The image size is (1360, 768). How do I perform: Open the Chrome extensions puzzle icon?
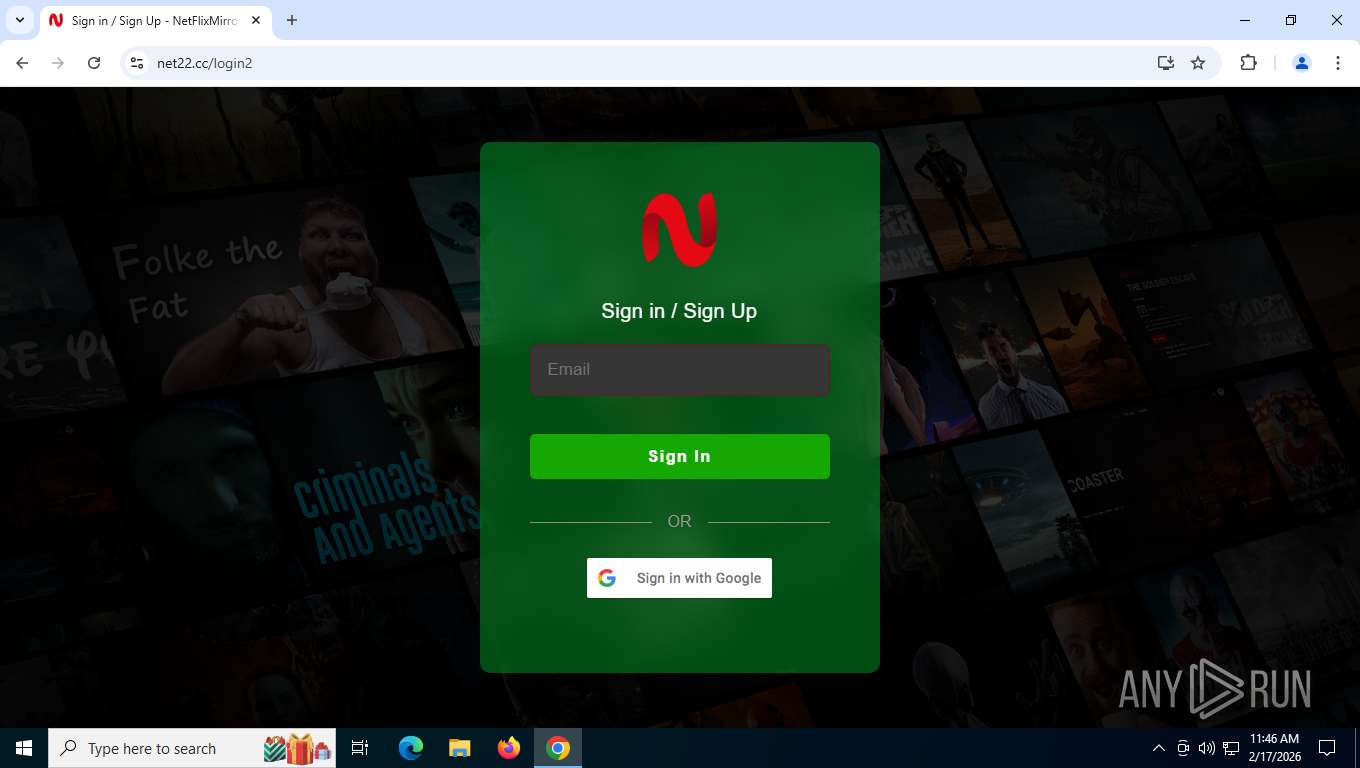(1248, 63)
